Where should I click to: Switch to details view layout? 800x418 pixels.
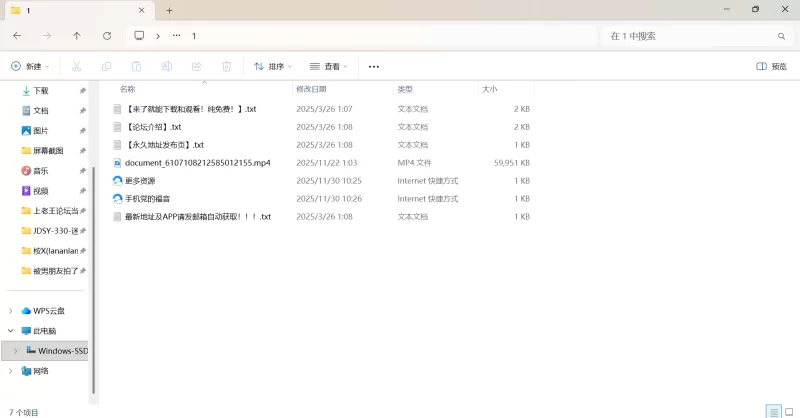(x=773, y=411)
